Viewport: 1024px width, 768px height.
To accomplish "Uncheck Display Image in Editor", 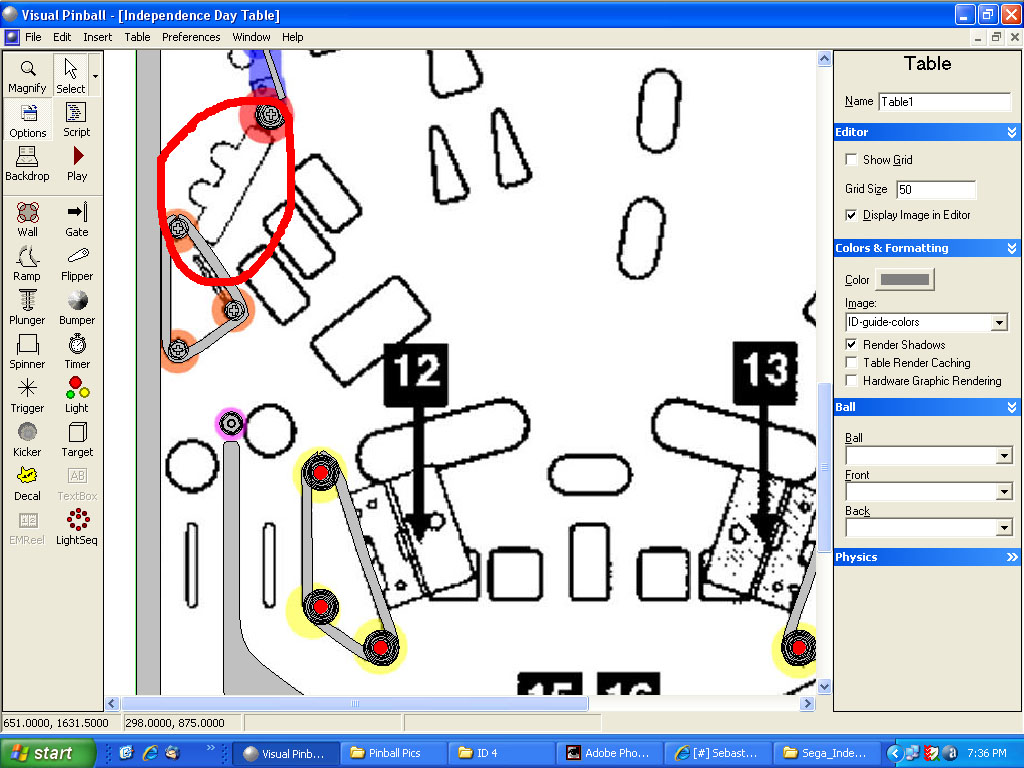I will 851,215.
